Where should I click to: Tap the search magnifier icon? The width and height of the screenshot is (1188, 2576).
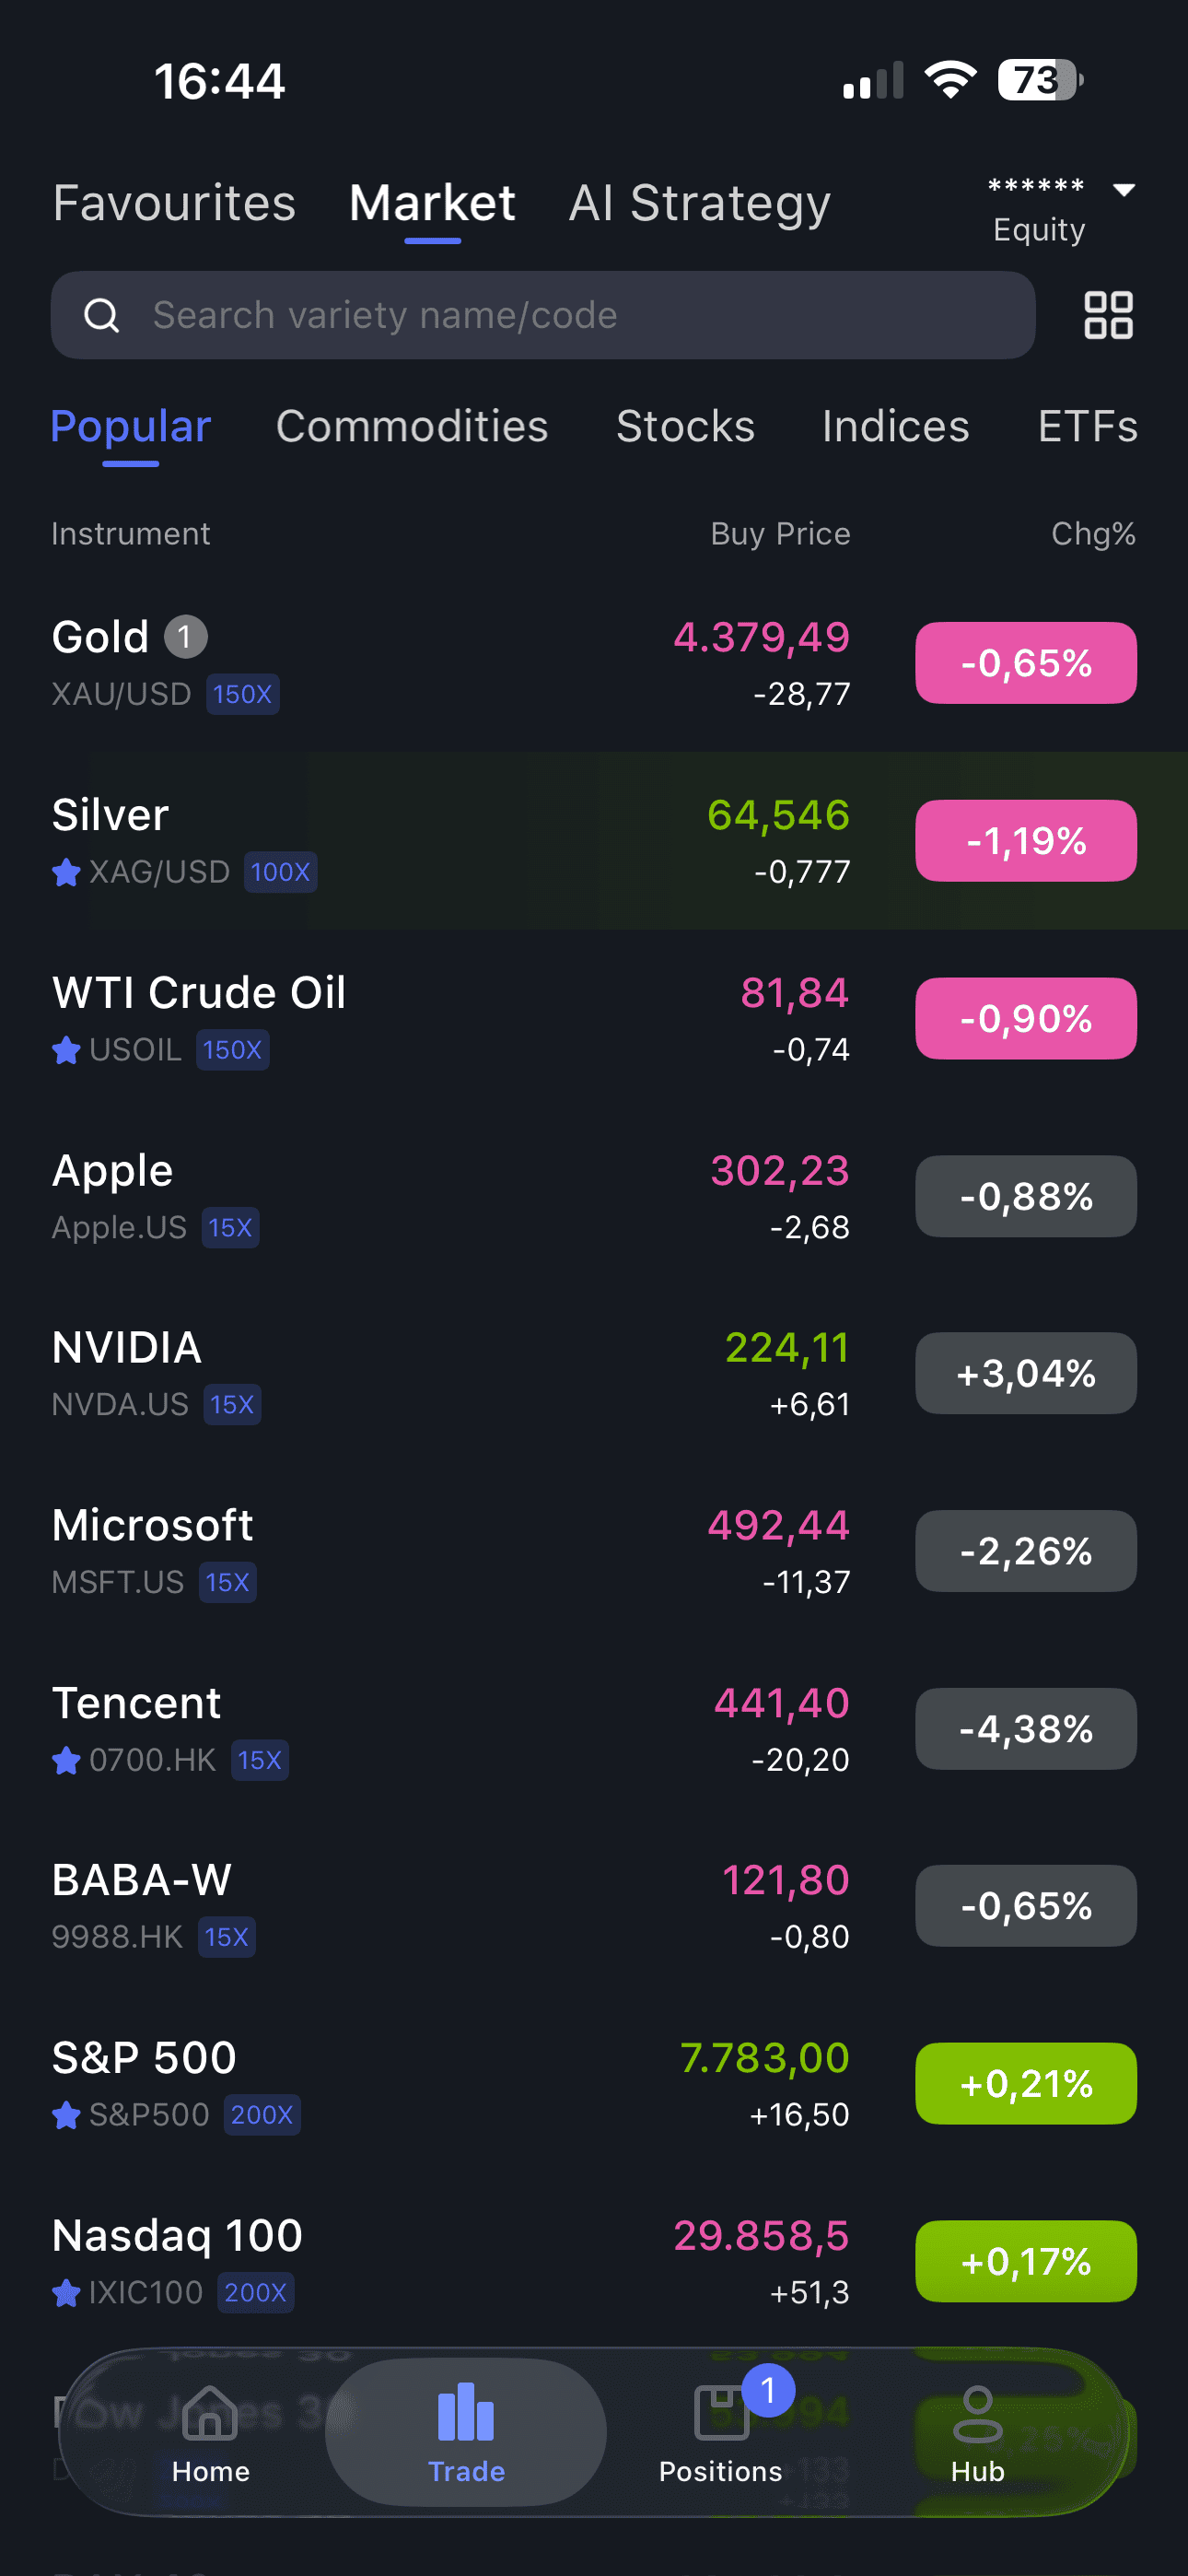tap(101, 316)
